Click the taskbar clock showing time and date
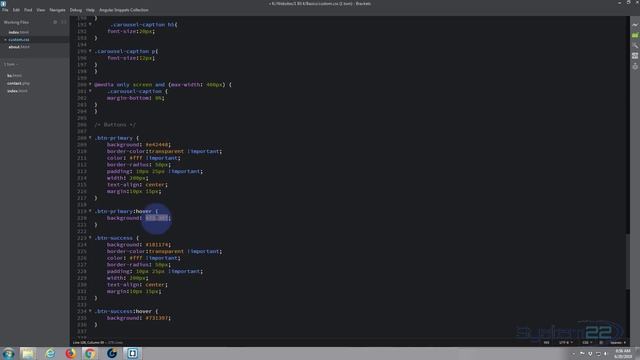 tap(622, 354)
